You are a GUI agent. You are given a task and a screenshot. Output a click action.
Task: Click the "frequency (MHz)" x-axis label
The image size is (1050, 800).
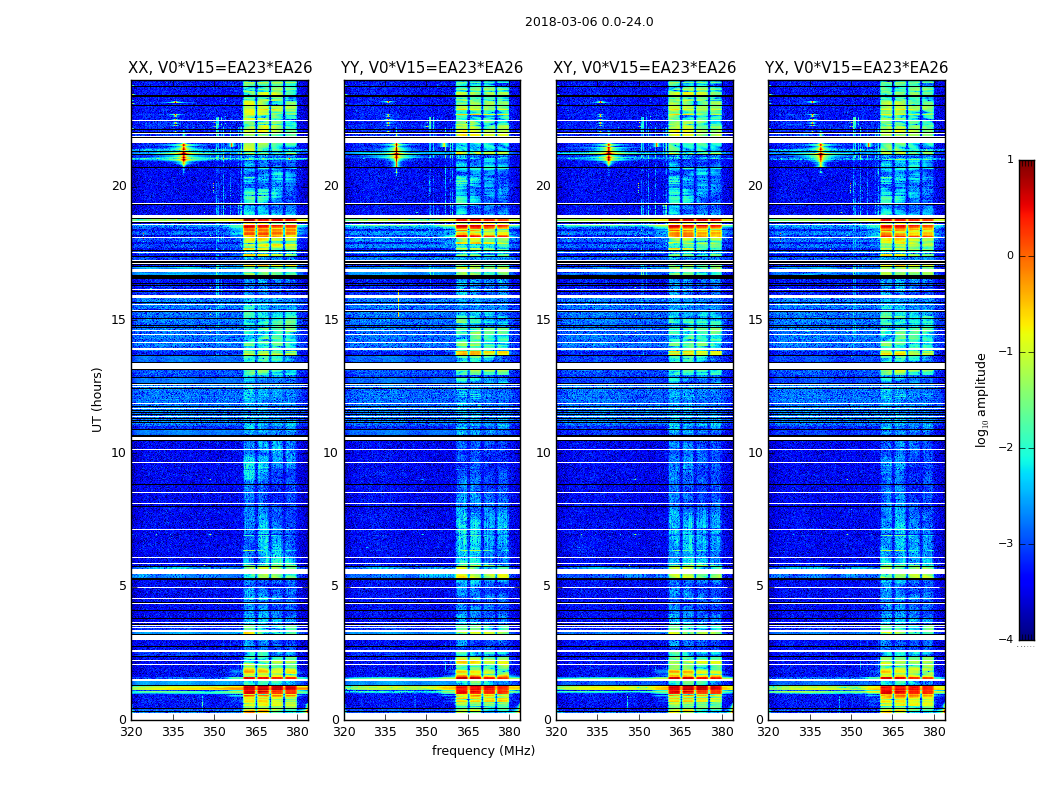[483, 751]
